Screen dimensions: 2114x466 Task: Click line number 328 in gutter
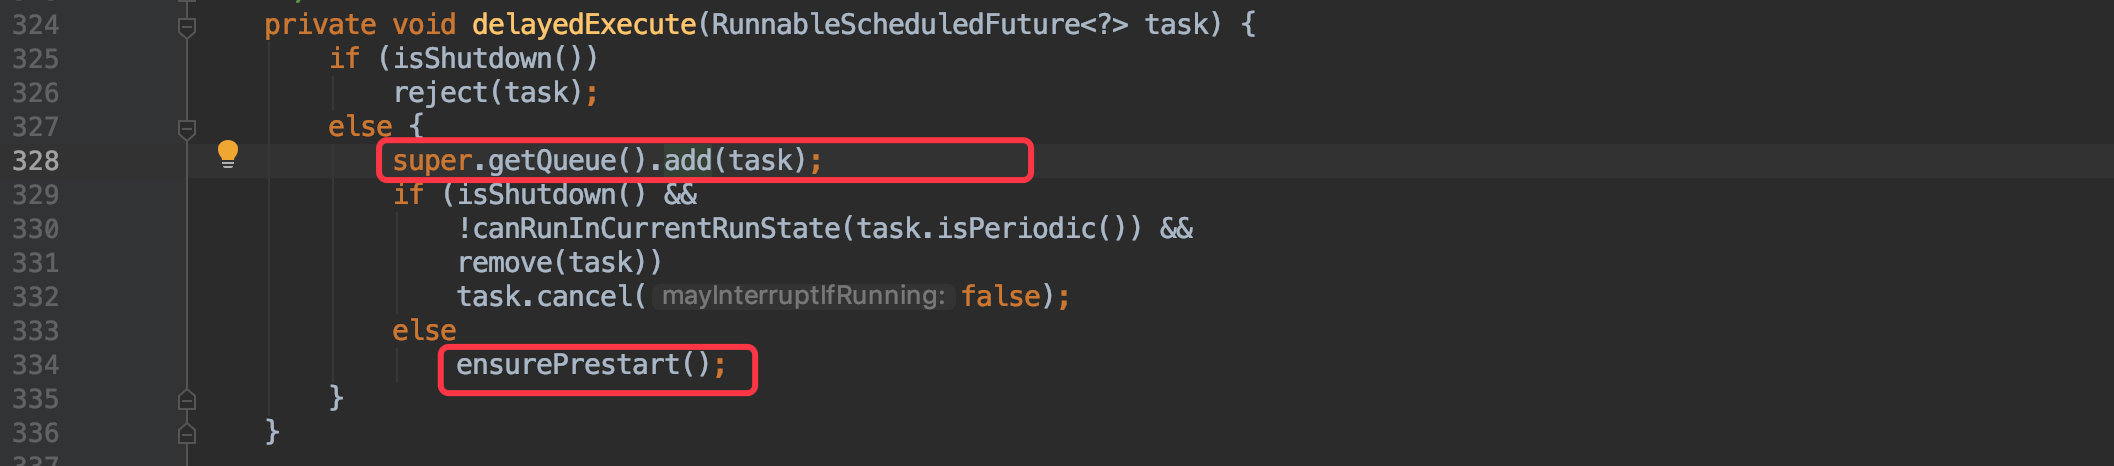(x=36, y=161)
